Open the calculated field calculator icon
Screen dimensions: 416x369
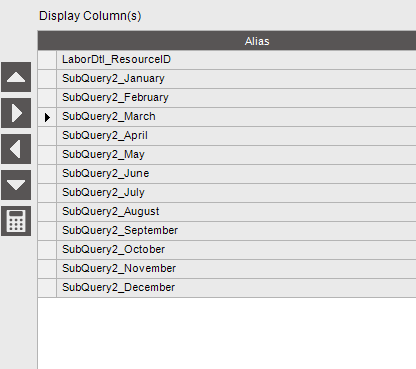click(x=16, y=221)
